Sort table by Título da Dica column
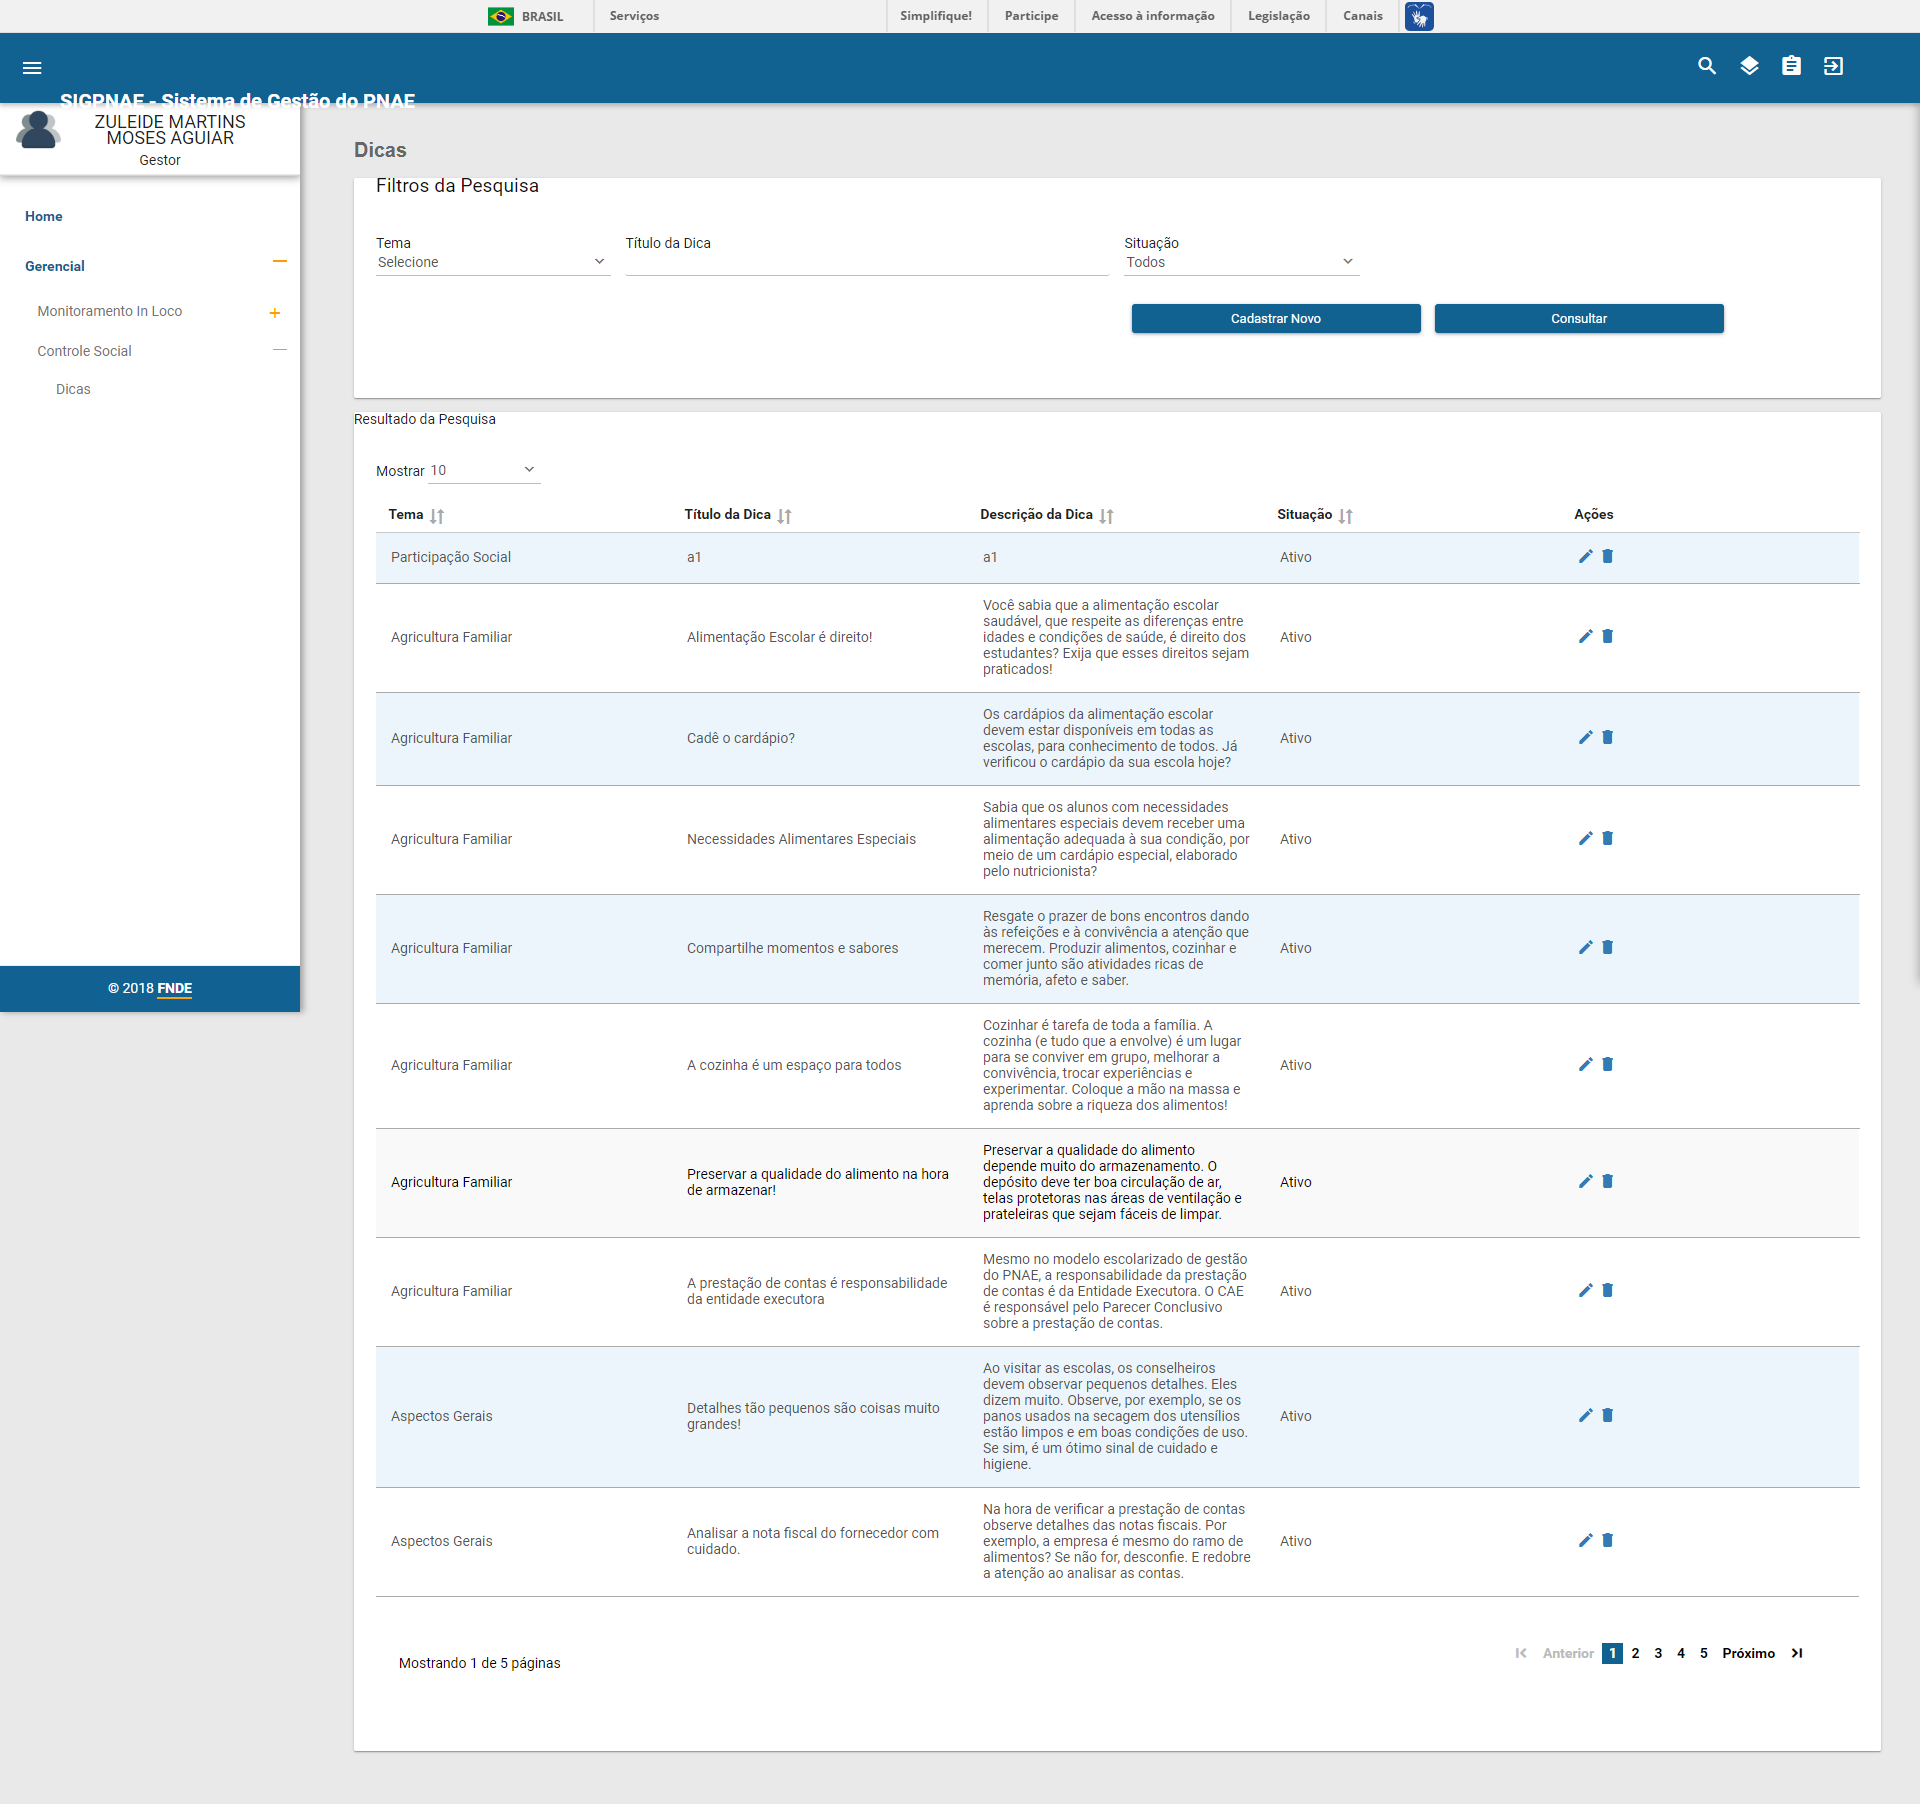Image resolution: width=1920 pixels, height=1804 pixels. point(784,516)
